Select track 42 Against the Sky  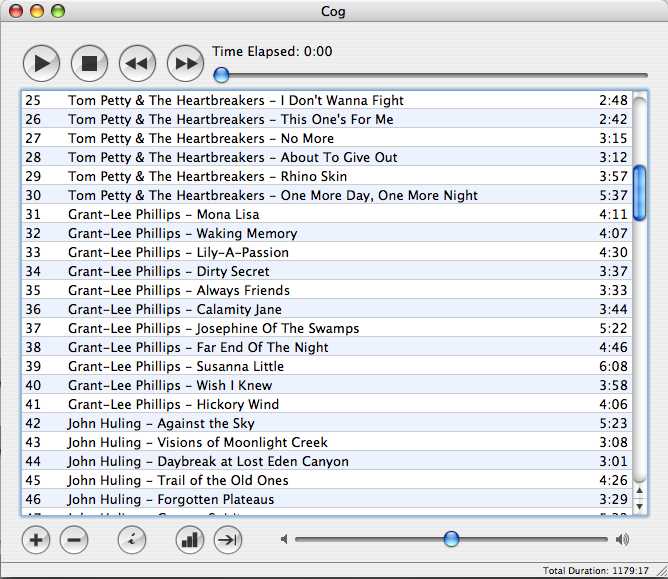327,423
